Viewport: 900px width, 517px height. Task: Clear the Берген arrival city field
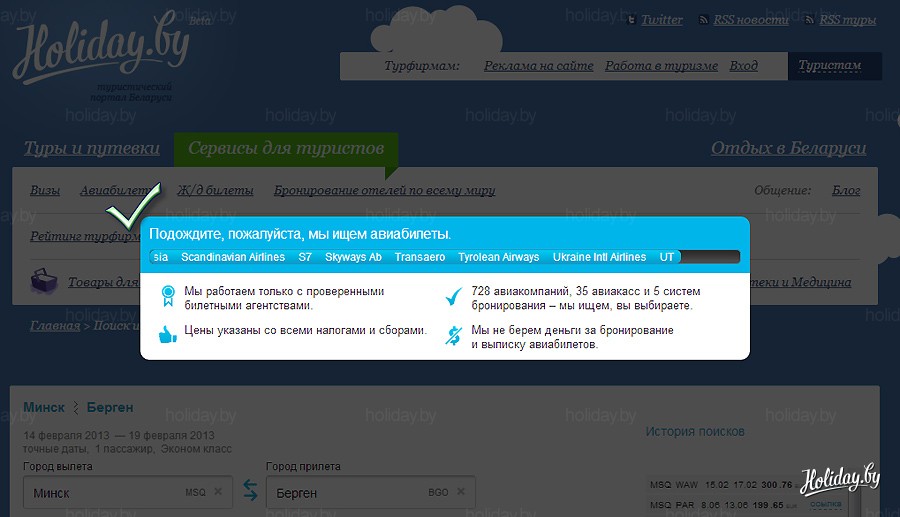(460, 493)
